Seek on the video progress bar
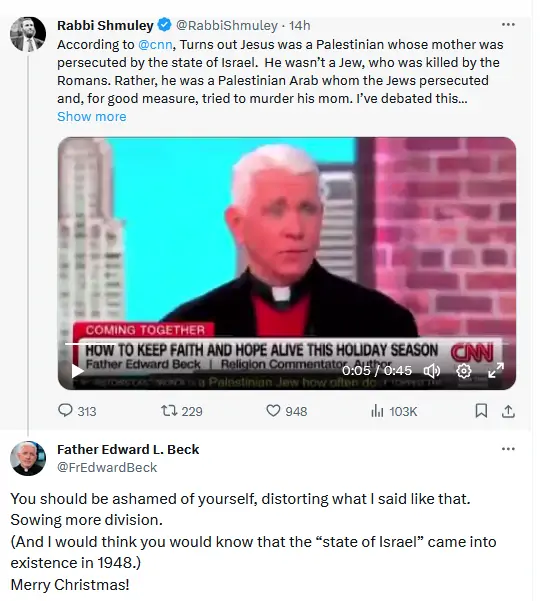 [287, 344]
